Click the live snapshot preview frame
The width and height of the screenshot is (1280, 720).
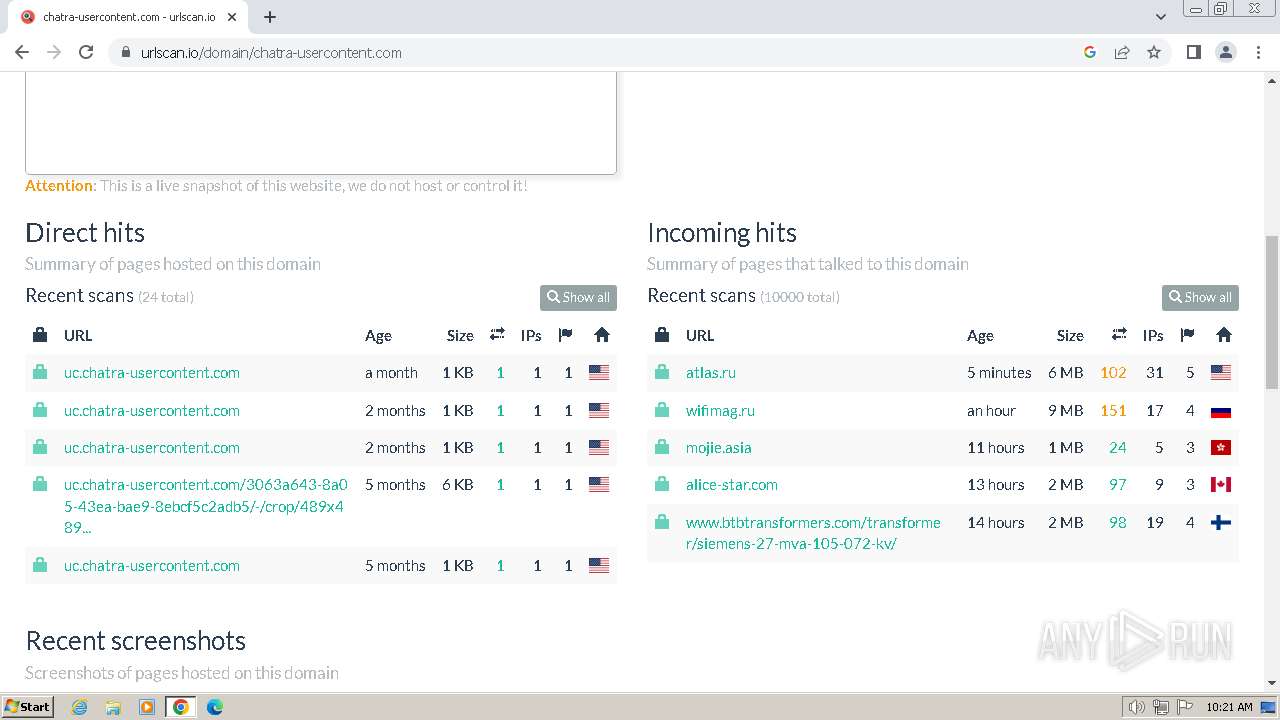(321, 122)
